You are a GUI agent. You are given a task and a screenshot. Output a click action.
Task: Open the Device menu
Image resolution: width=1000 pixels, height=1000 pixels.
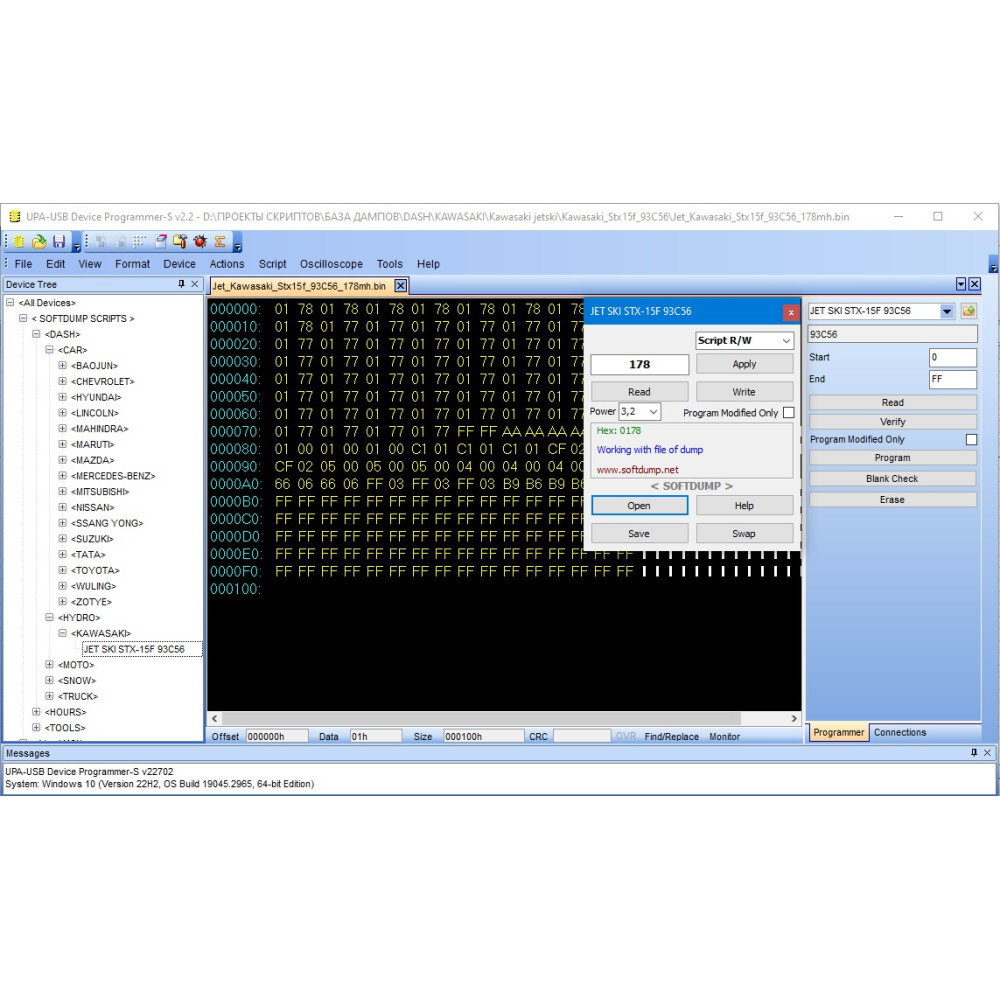pos(179,264)
